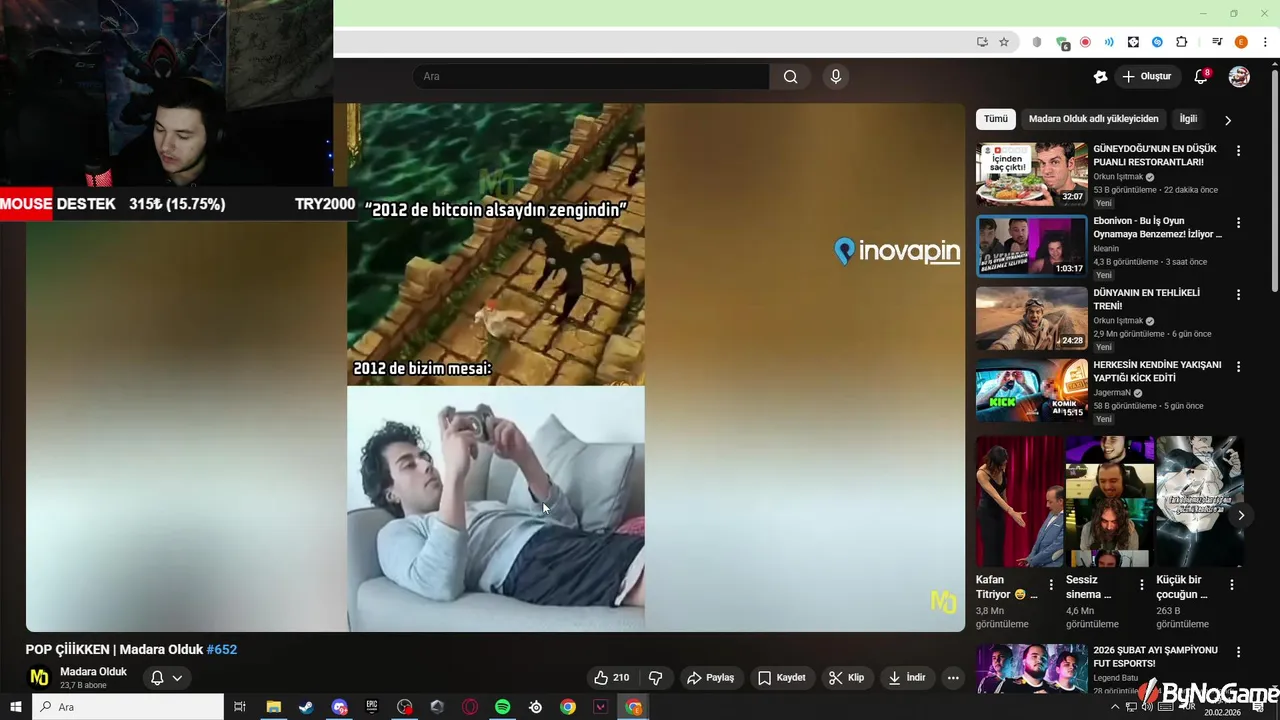Open the HERKESİN KENDİNE YAKIŞANI KICK EDİTİ thumbnail
Screen dimensions: 1280x720
coord(1031,390)
